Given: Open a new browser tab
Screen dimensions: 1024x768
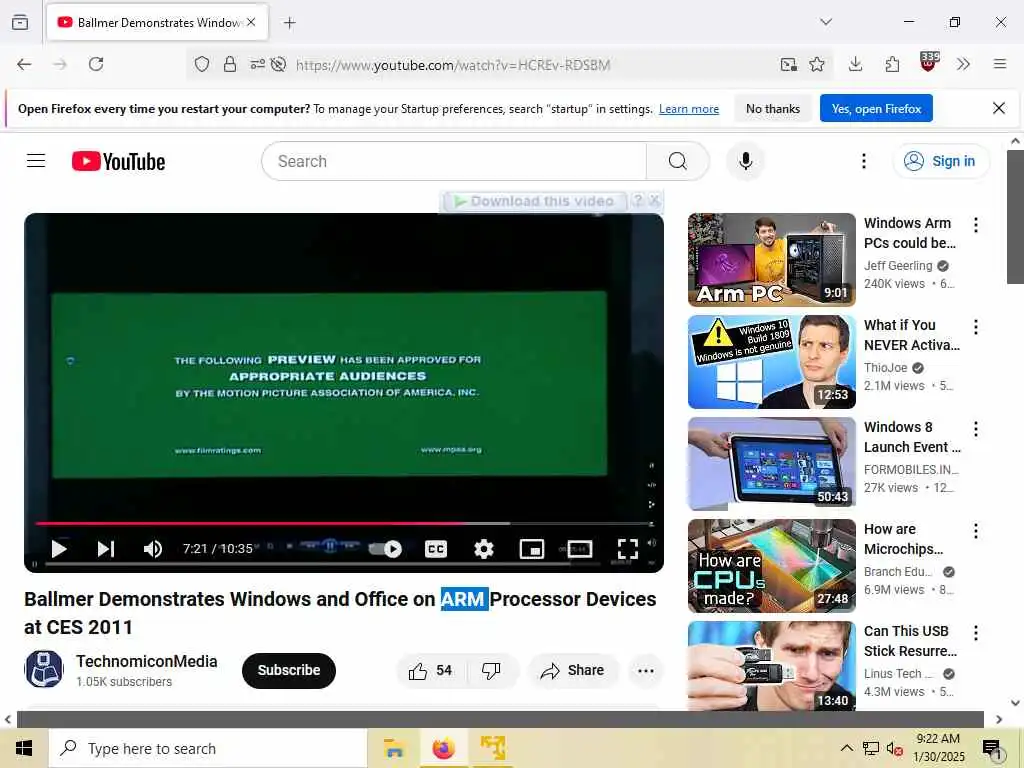Looking at the screenshot, I should [x=289, y=23].
